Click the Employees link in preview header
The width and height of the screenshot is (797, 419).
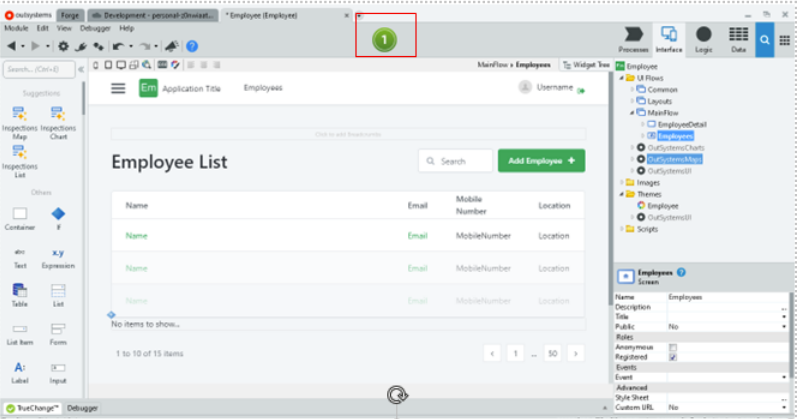[263, 88]
